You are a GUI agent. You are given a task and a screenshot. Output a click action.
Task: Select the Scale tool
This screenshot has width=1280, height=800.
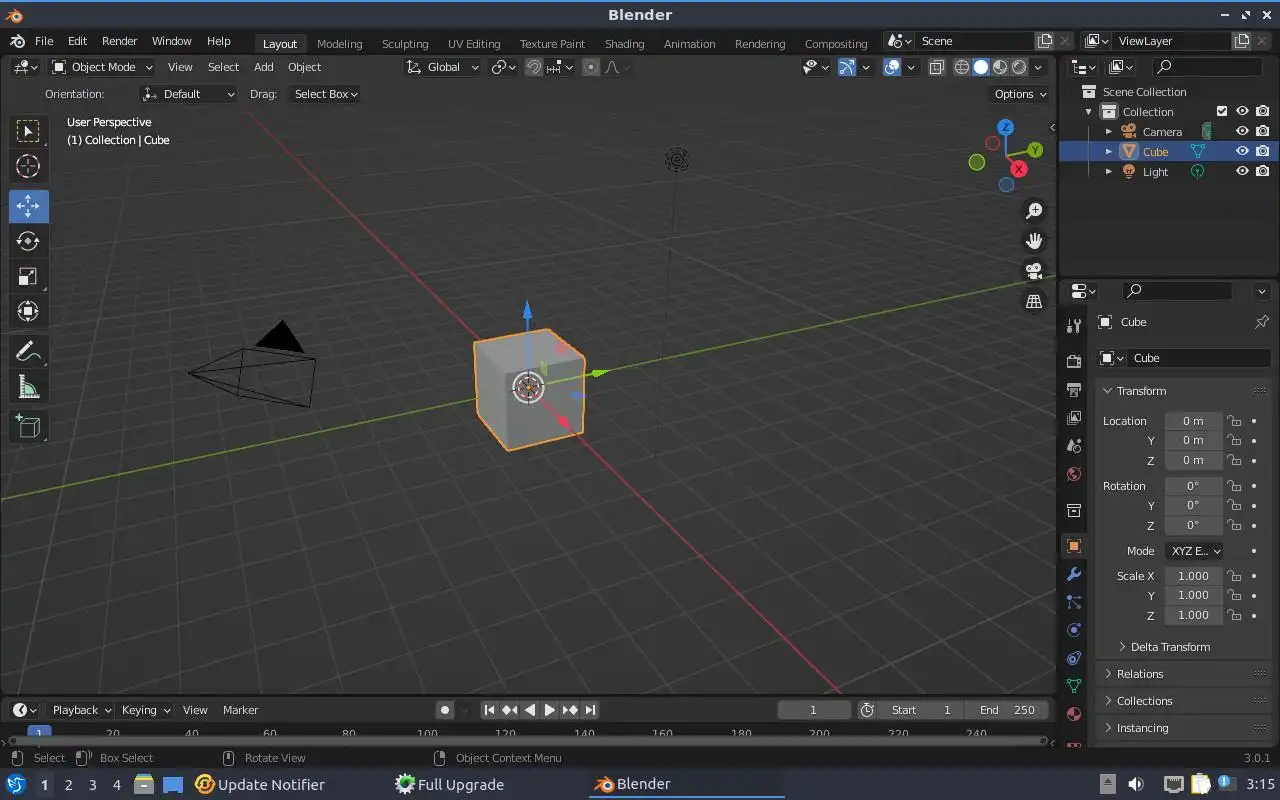click(x=28, y=276)
